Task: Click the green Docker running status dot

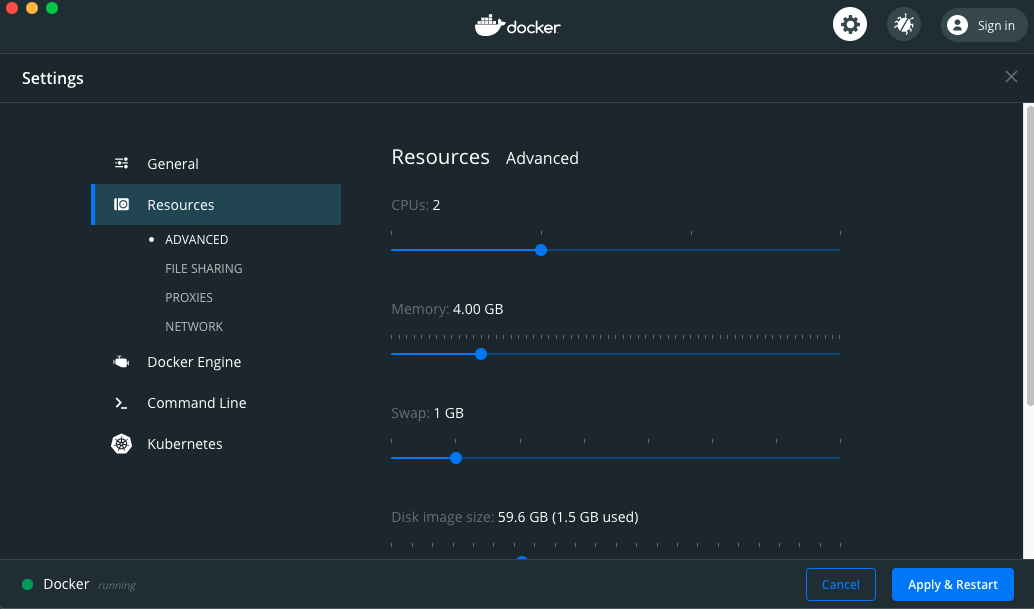Action: 28,584
